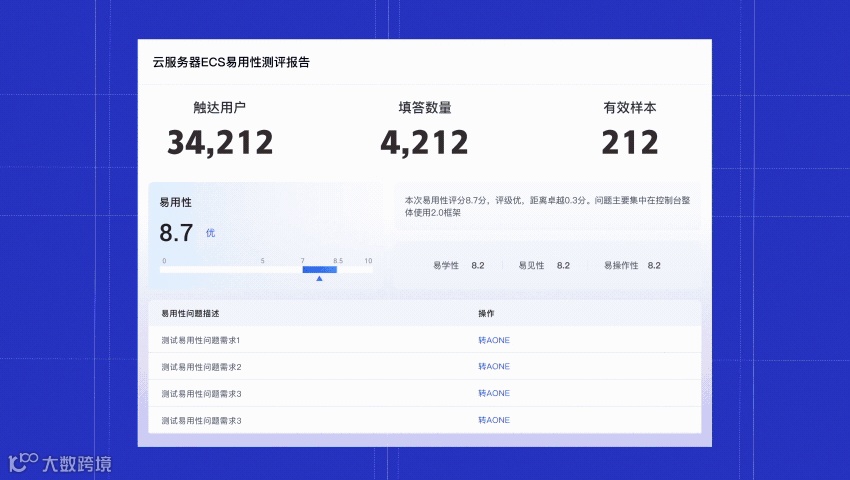Click the 触达用户 label
Image resolution: width=850 pixels, height=480 pixels.
(x=220, y=107)
